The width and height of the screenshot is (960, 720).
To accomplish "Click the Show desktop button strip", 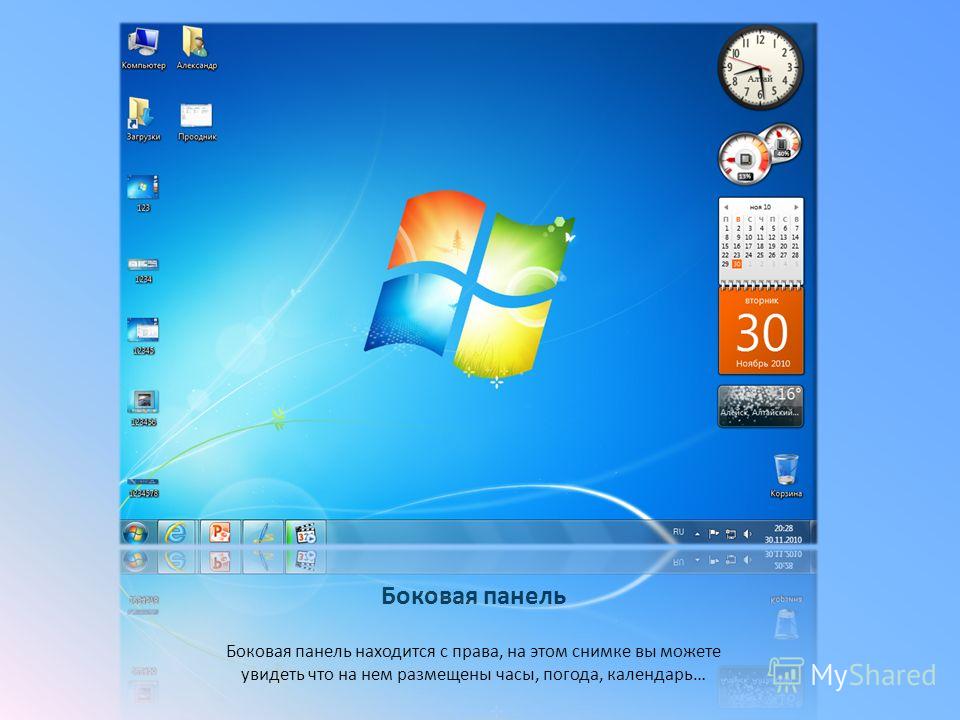I will (812, 533).
